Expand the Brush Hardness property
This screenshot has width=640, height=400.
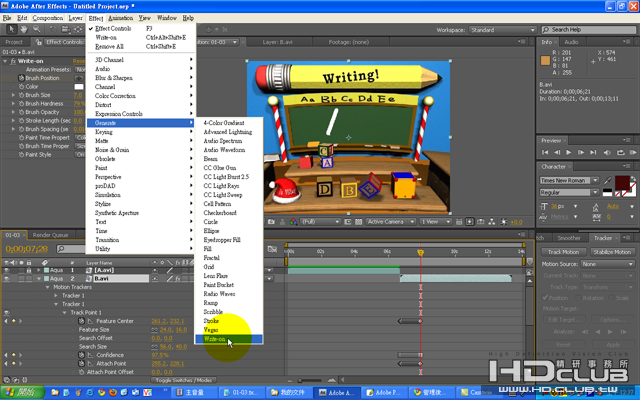pos(13,104)
